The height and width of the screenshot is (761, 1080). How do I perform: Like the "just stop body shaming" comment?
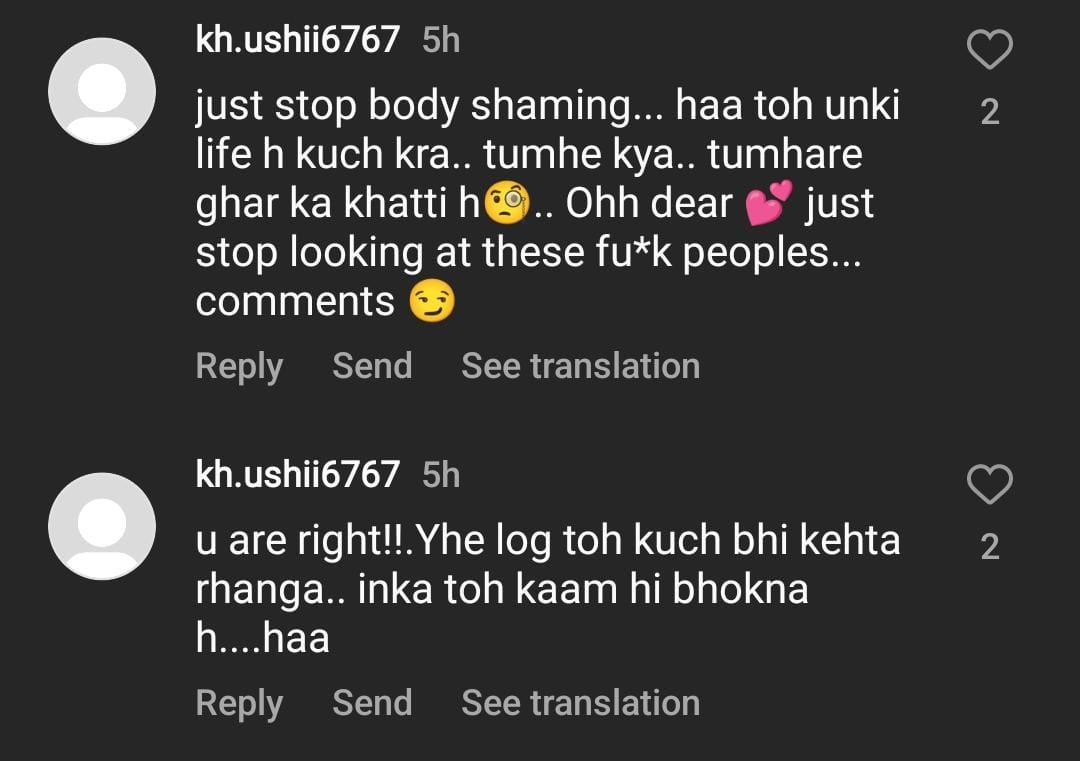tap(989, 50)
